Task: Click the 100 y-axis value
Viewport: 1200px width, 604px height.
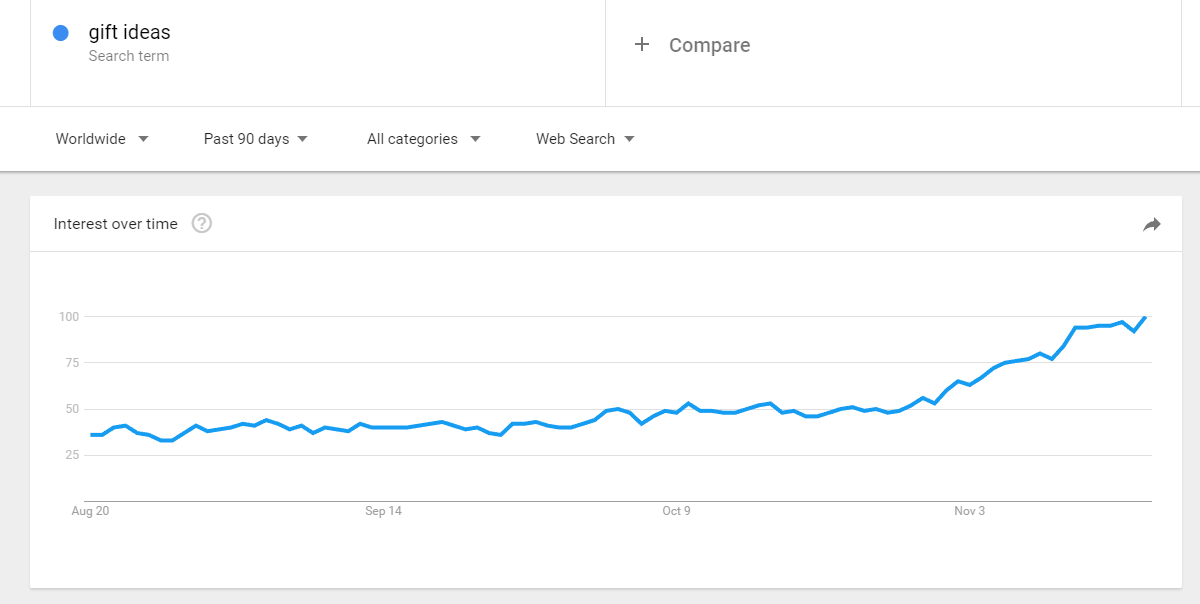Action: click(68, 317)
